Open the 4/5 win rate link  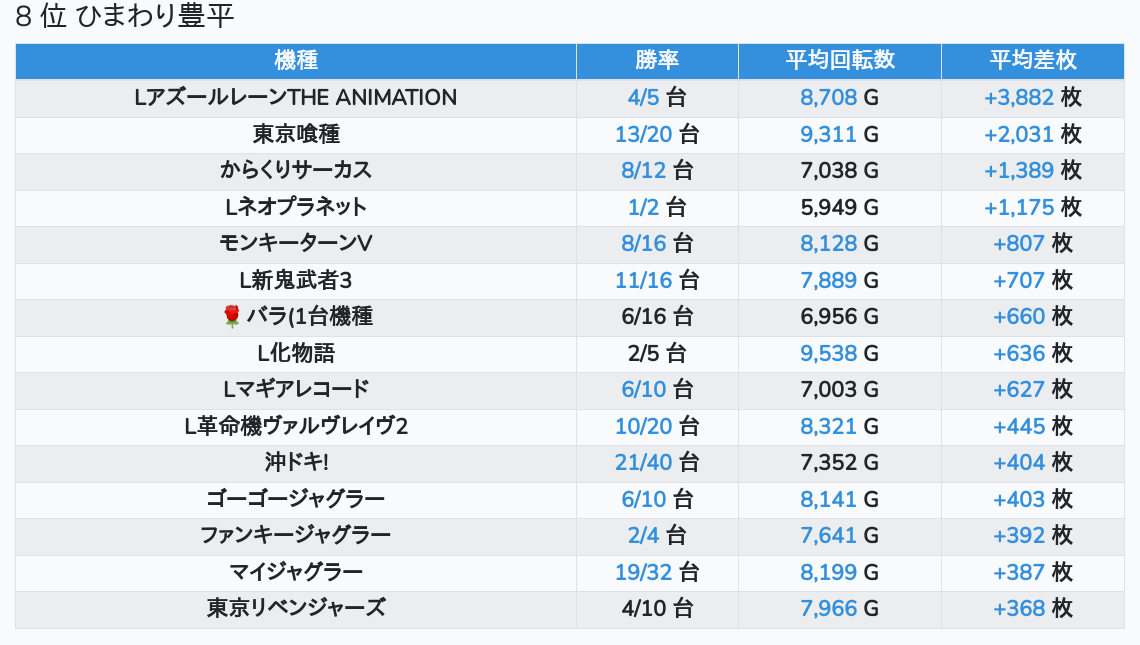[644, 98]
